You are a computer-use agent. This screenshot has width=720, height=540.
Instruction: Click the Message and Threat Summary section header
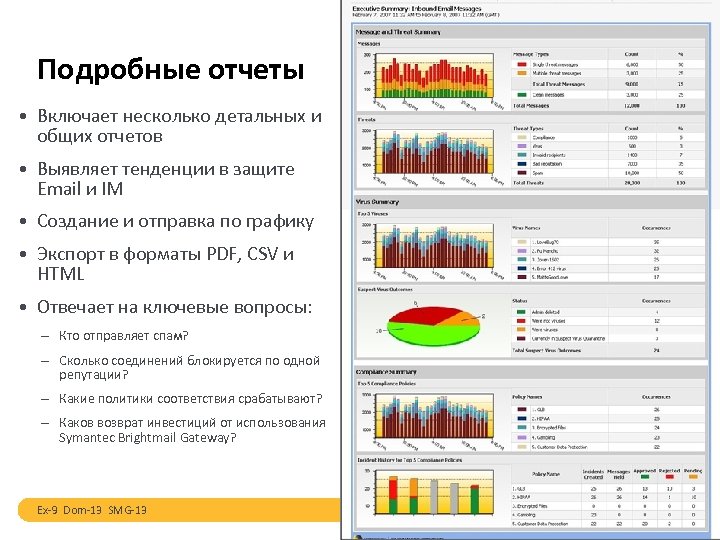pyautogui.click(x=398, y=32)
